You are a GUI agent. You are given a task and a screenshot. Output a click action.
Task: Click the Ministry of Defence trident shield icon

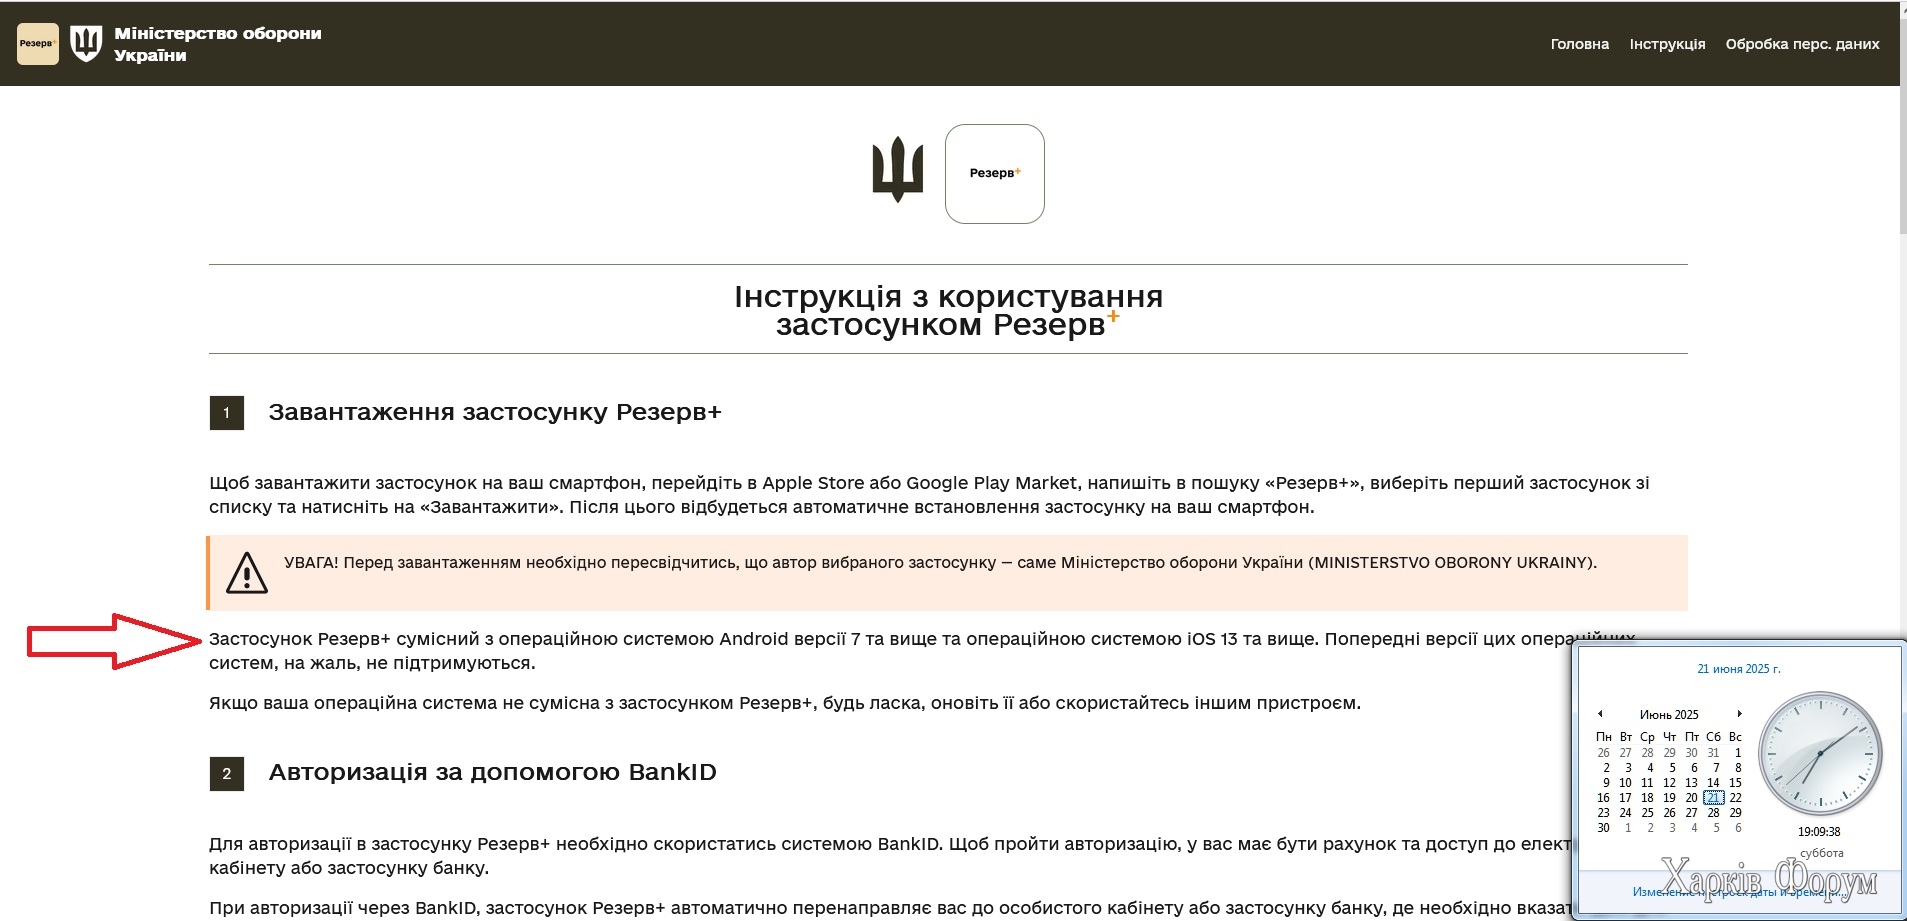86,43
